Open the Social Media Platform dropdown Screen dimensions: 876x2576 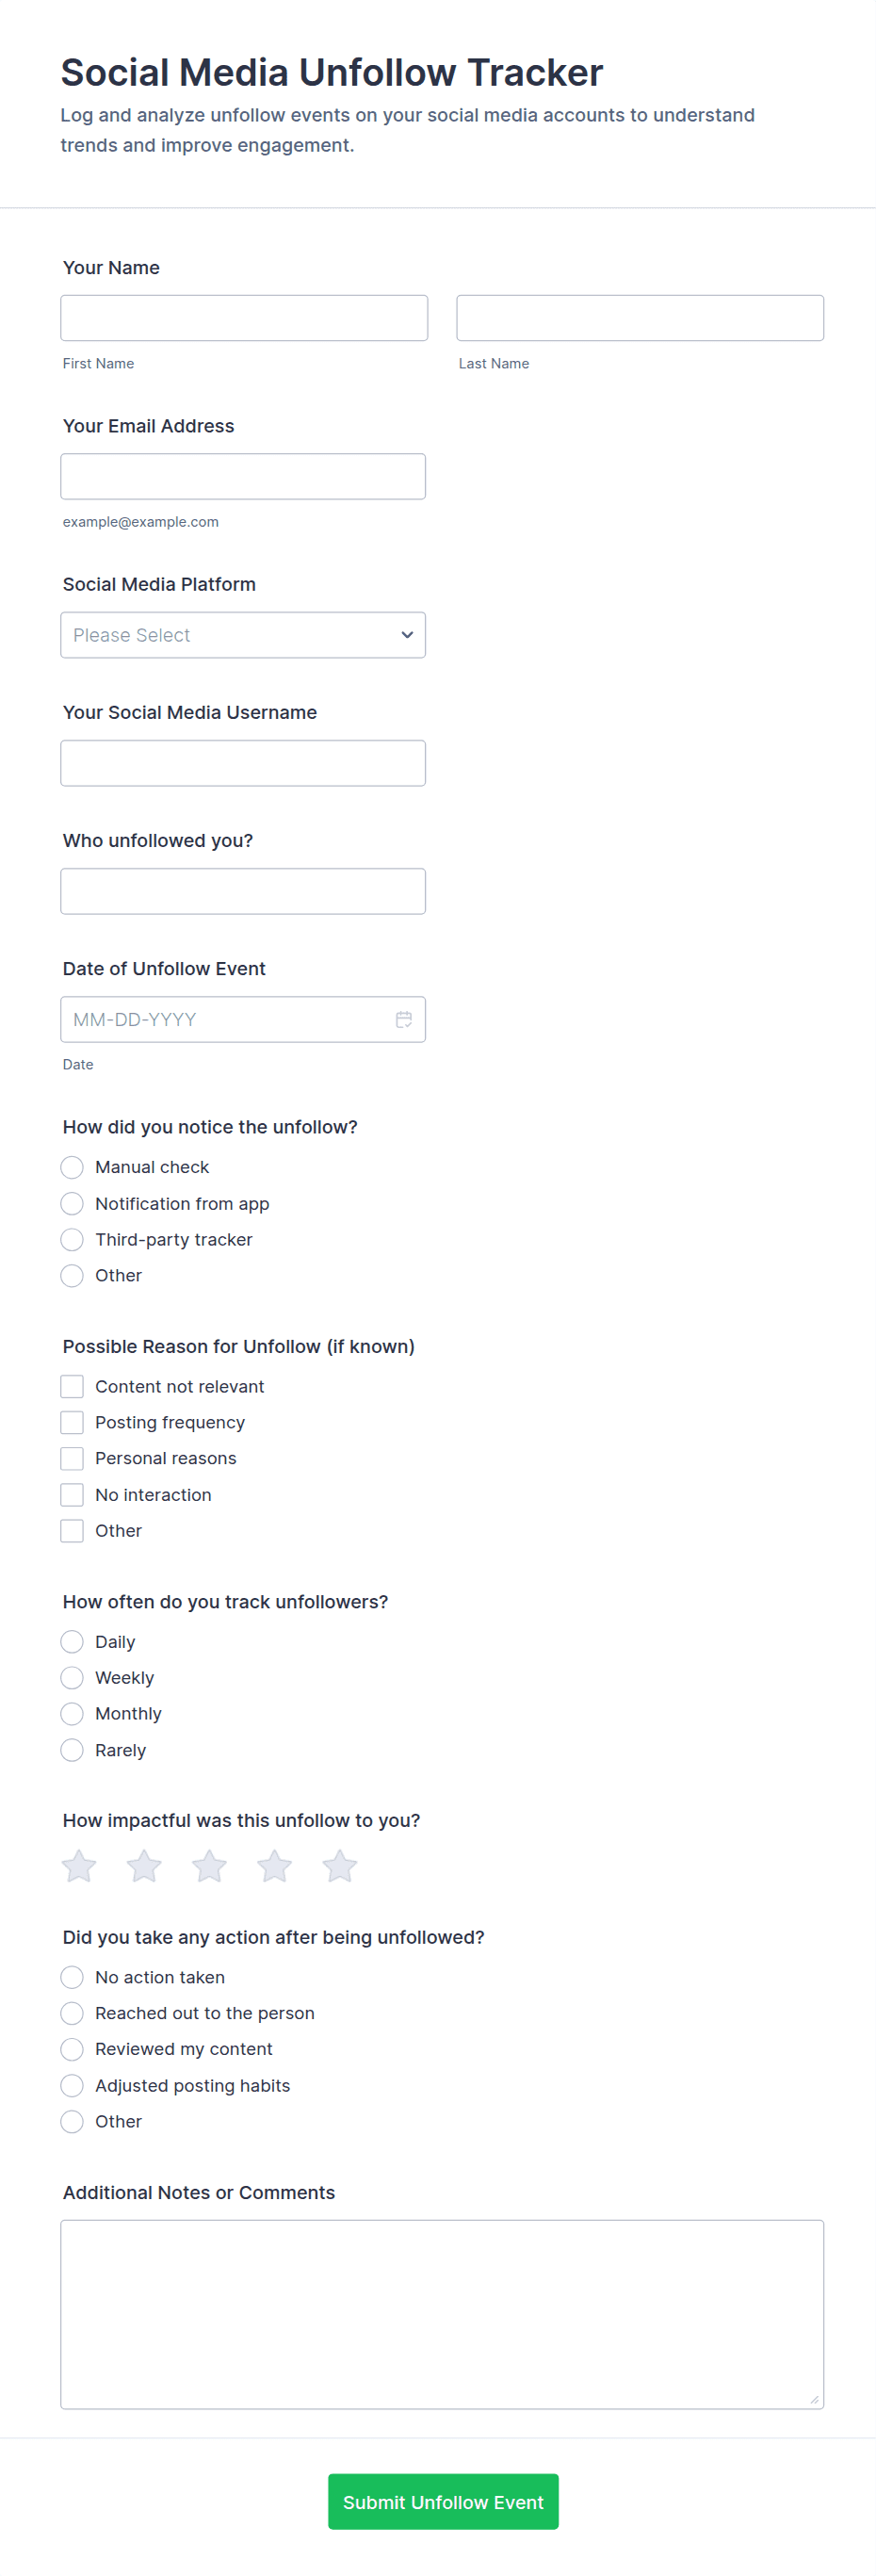click(243, 635)
